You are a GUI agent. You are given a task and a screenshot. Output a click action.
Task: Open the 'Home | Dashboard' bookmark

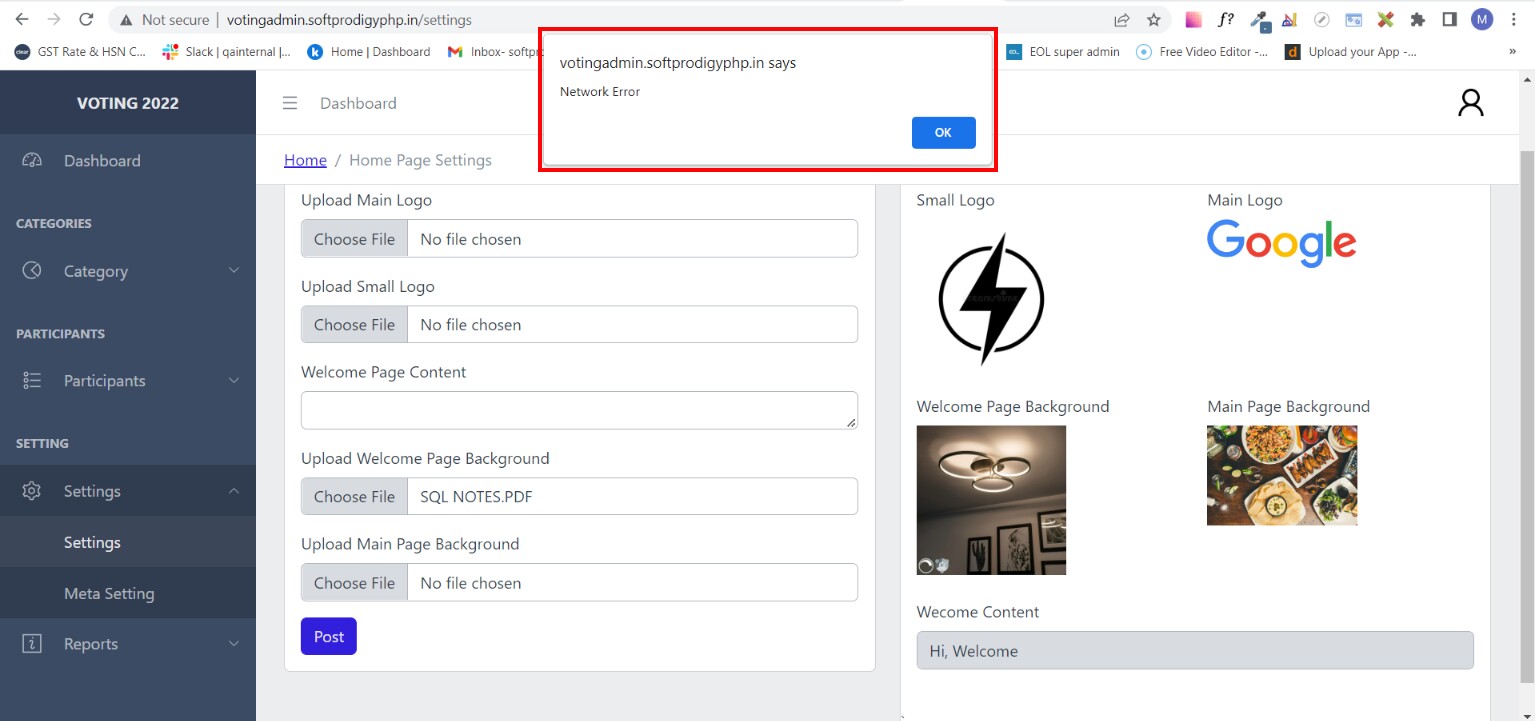pyautogui.click(x=369, y=51)
